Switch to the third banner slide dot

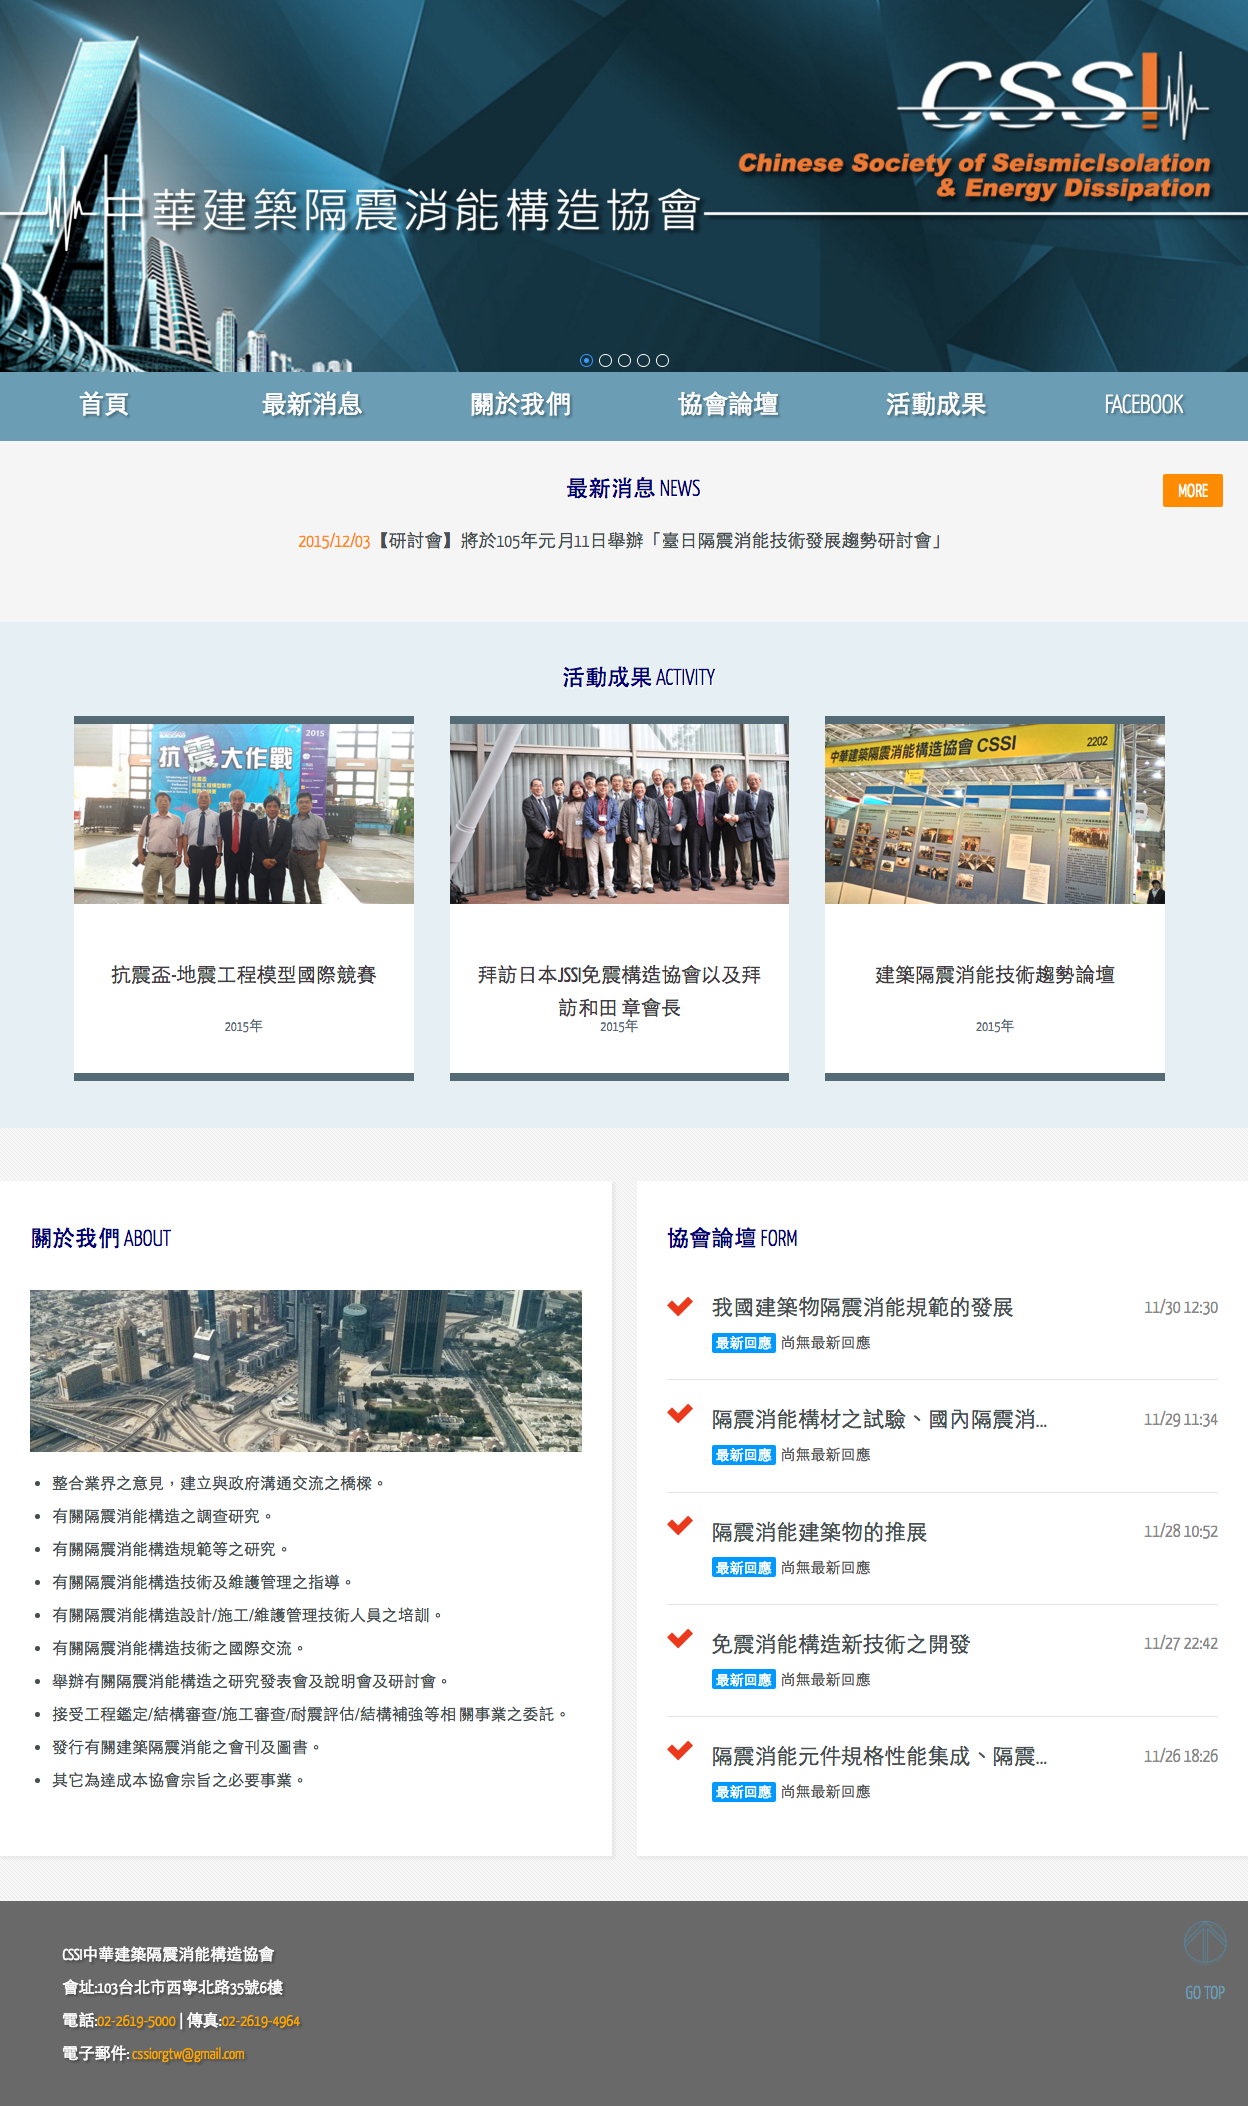point(624,360)
